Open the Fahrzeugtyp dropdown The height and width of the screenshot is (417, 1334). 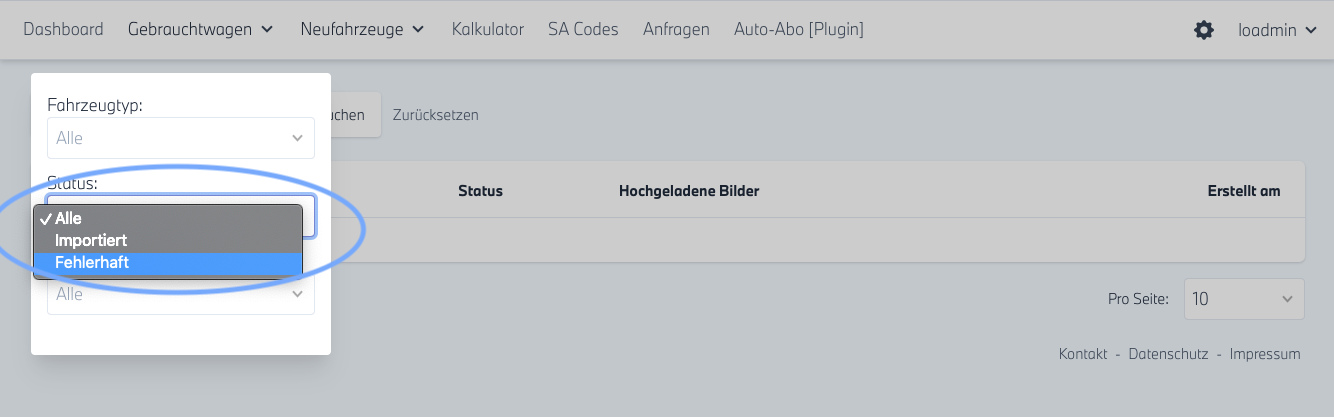point(181,138)
